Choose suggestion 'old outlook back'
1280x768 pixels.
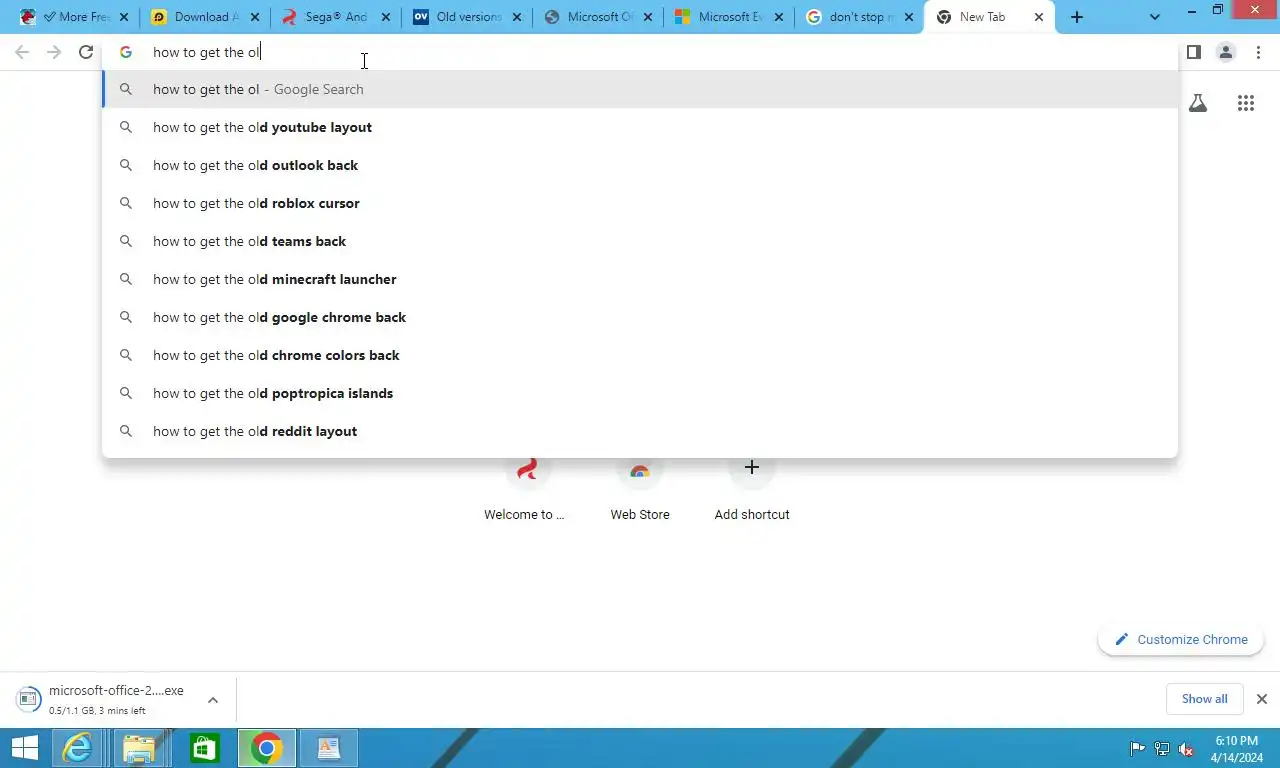(640, 165)
